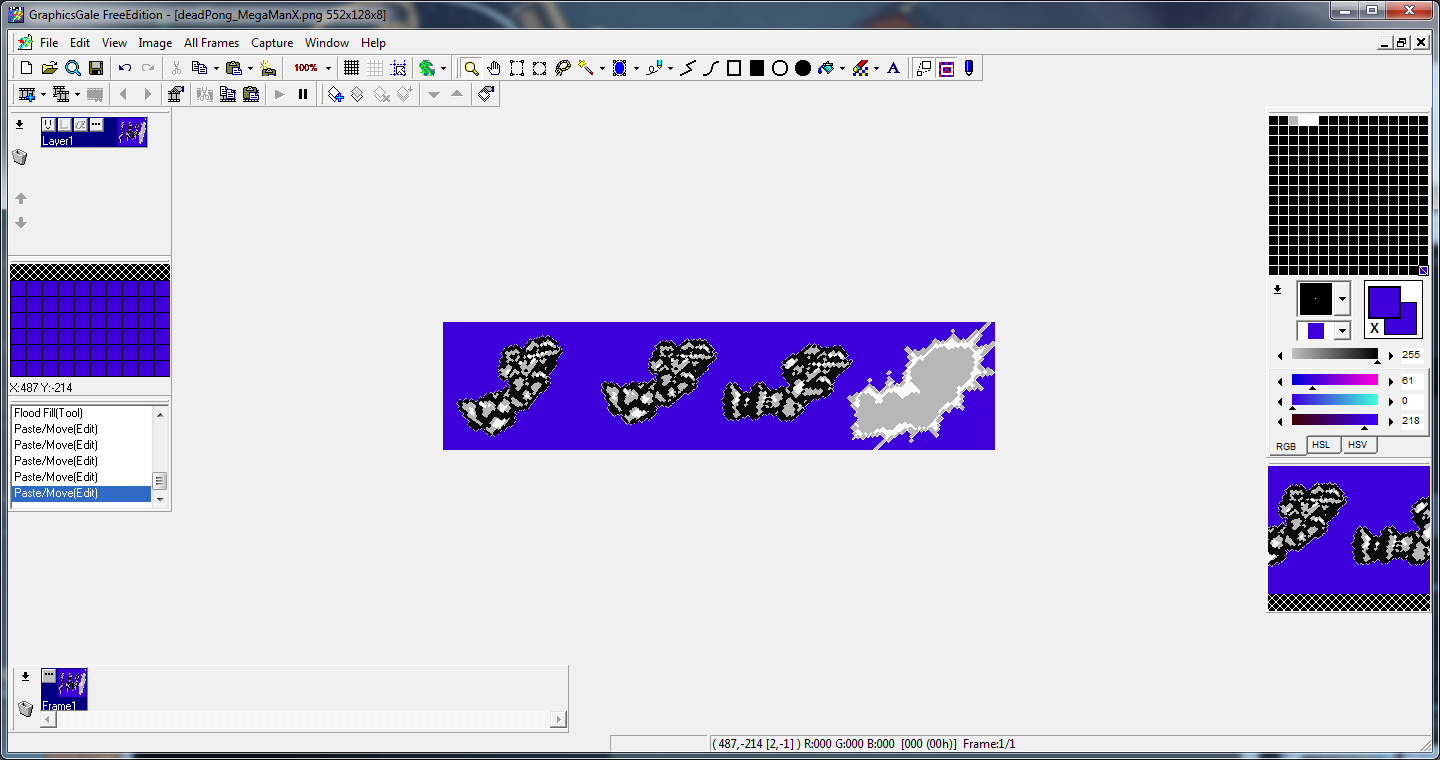Select the Color Replace eraser tool
The width and height of the screenshot is (1440, 760).
[x=860, y=68]
